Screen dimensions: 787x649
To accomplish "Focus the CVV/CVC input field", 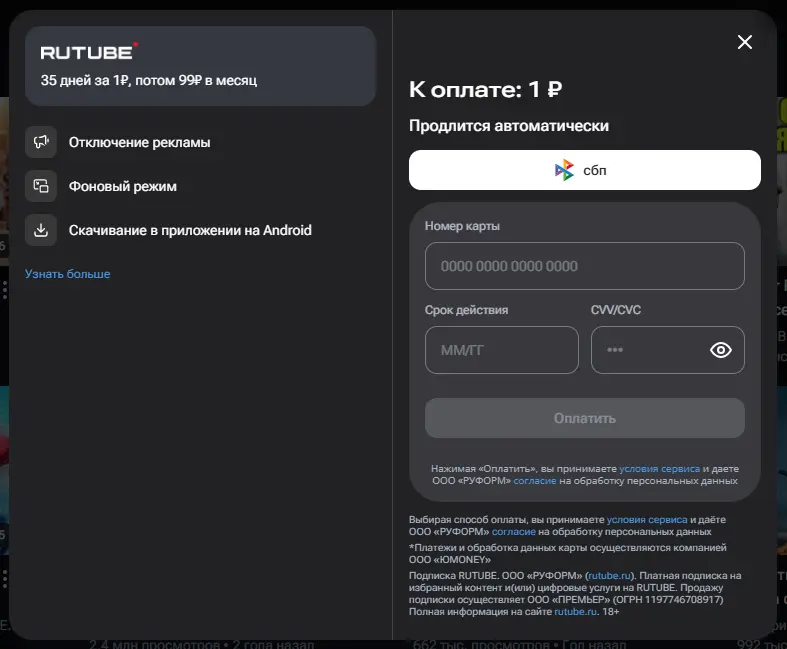I will 668,350.
